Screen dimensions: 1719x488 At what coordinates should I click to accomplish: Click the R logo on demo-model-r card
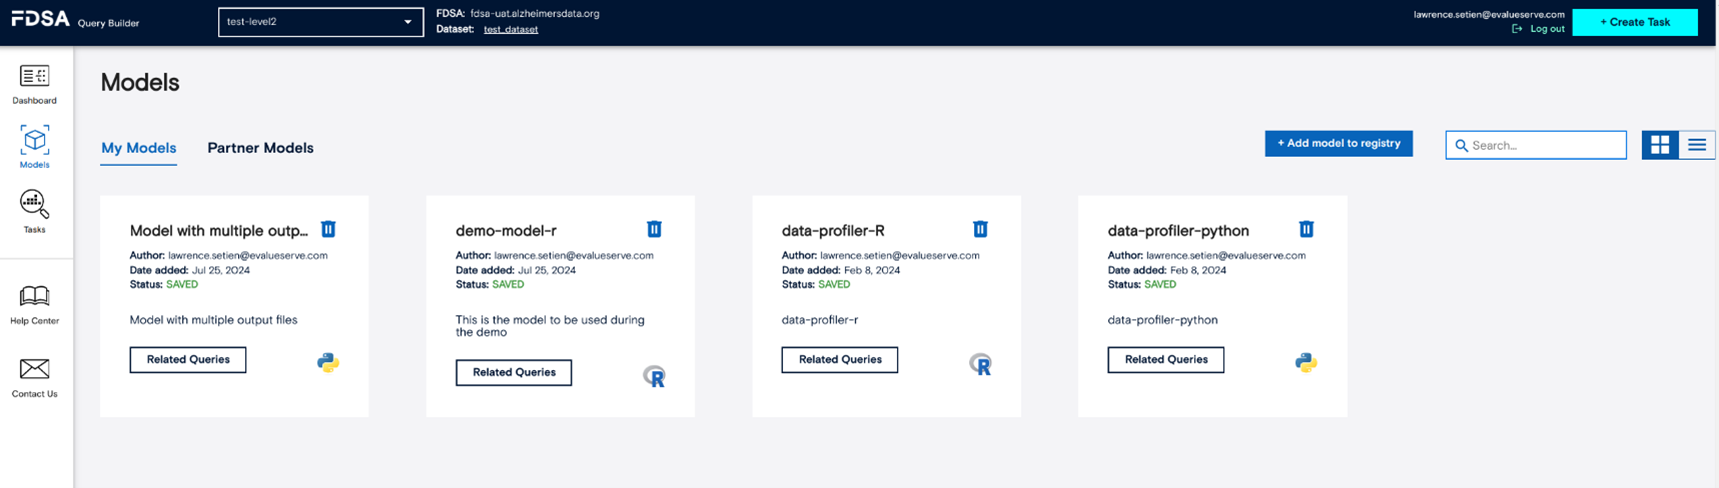point(654,376)
